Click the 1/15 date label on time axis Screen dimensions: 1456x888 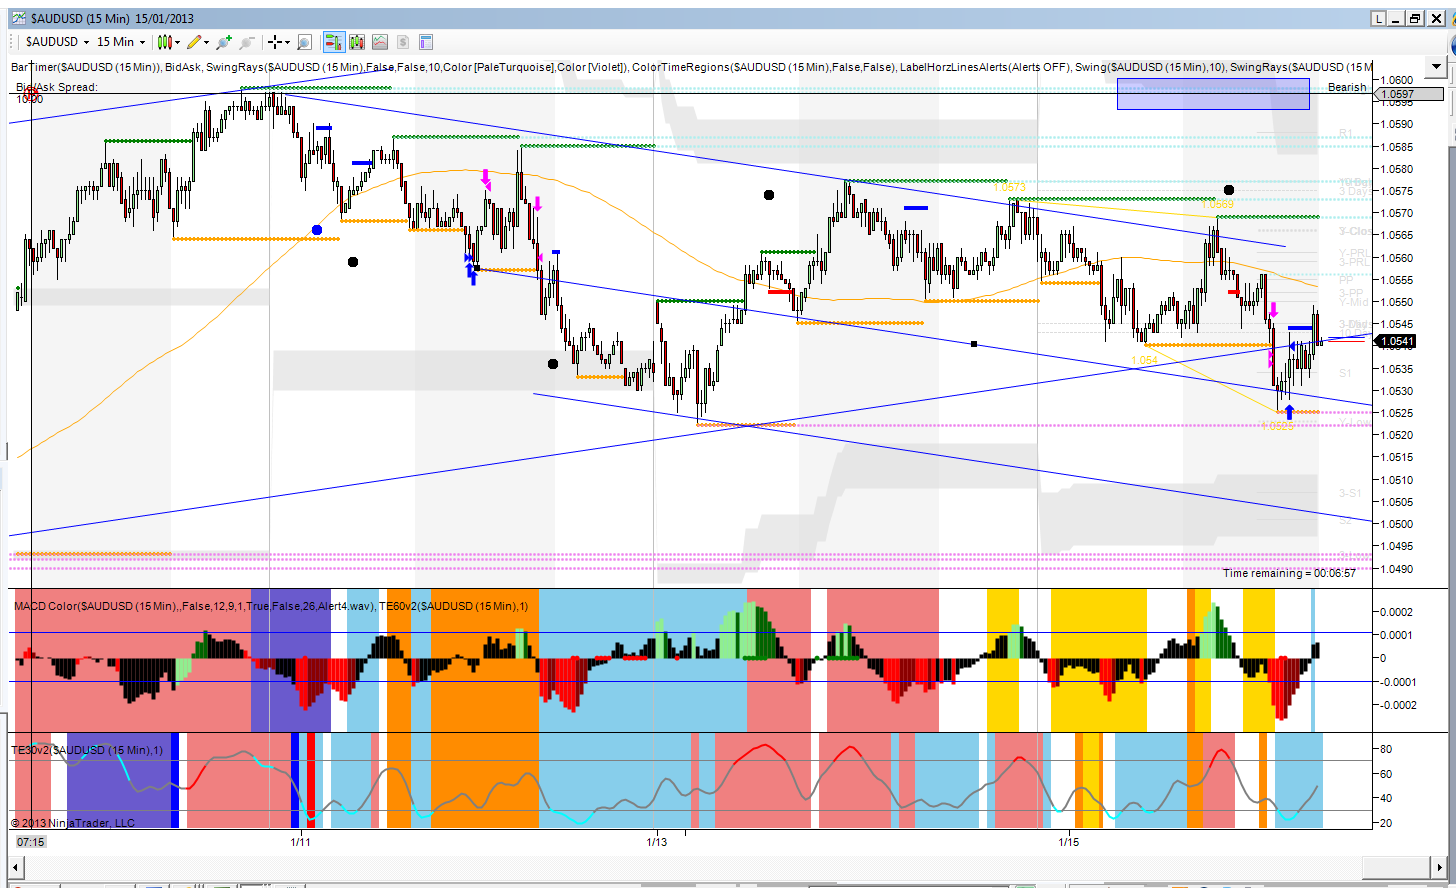tap(1069, 842)
